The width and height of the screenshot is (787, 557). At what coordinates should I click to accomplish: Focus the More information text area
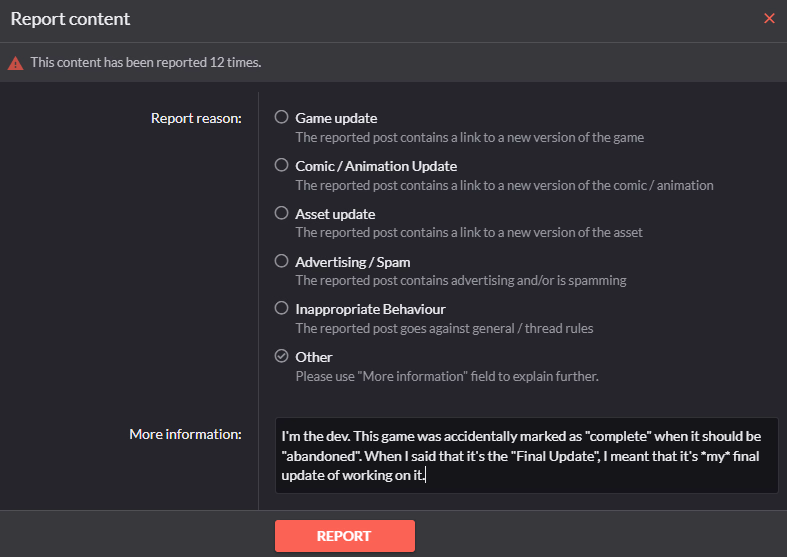click(x=527, y=456)
